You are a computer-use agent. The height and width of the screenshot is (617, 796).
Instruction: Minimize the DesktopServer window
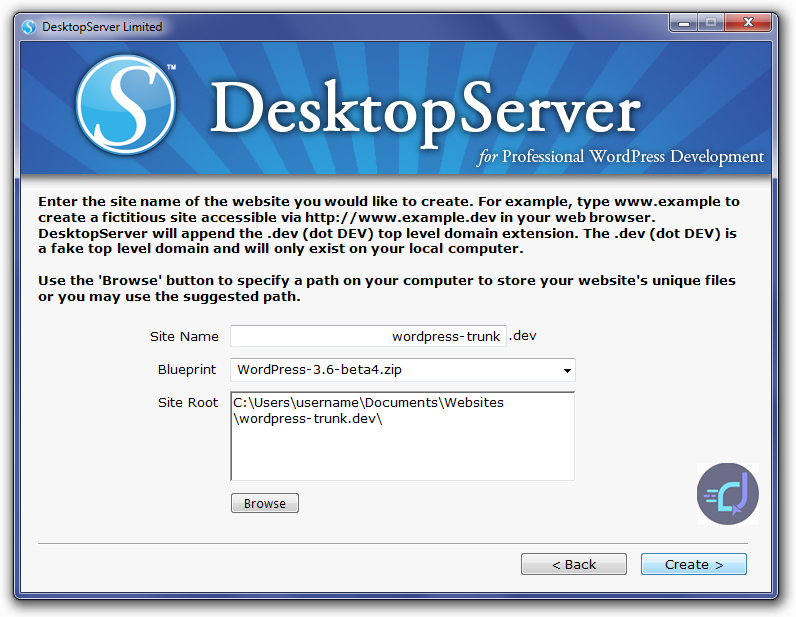point(684,23)
